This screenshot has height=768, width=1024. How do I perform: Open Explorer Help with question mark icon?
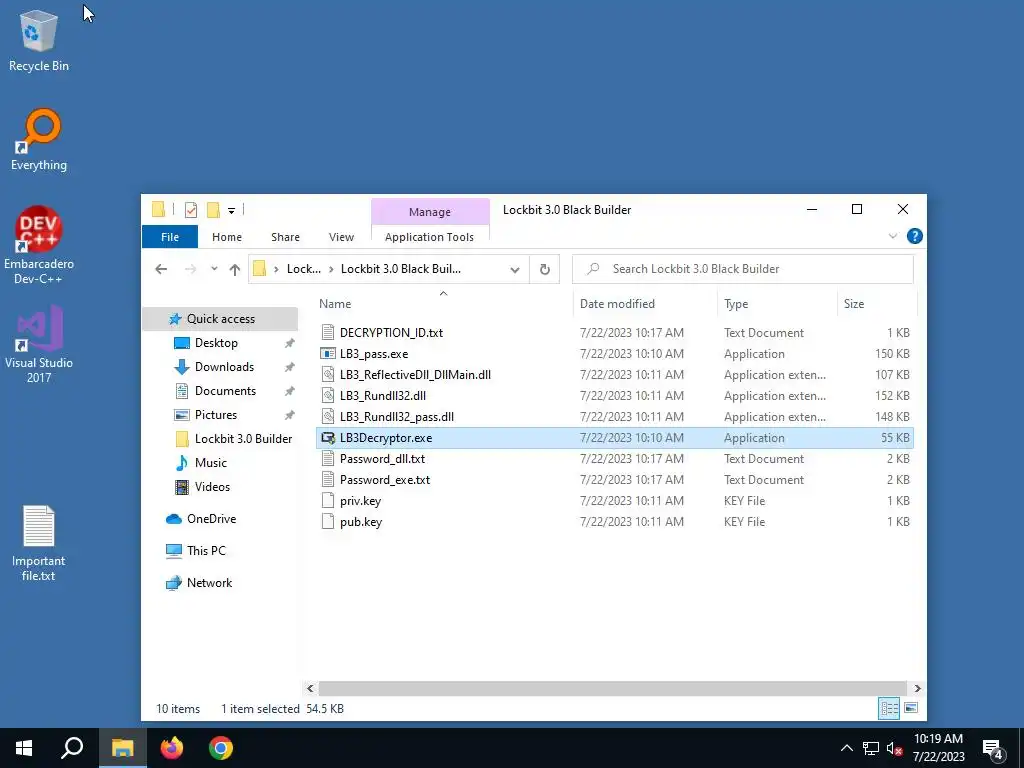coord(914,236)
